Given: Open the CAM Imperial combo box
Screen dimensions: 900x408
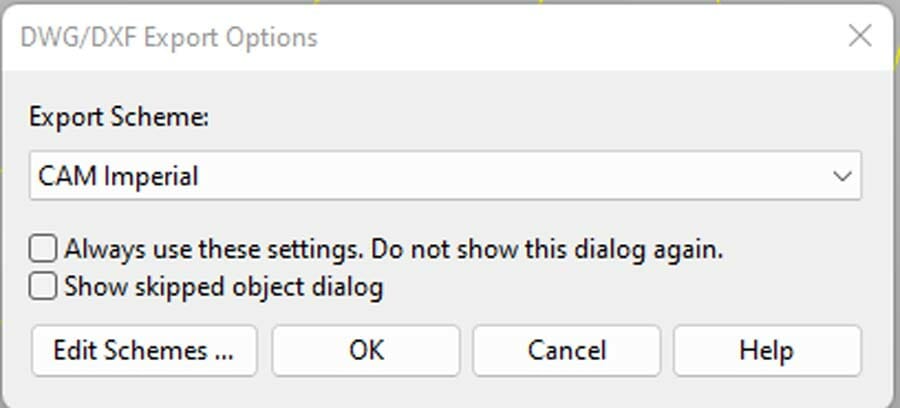Looking at the screenshot, I should [445, 177].
